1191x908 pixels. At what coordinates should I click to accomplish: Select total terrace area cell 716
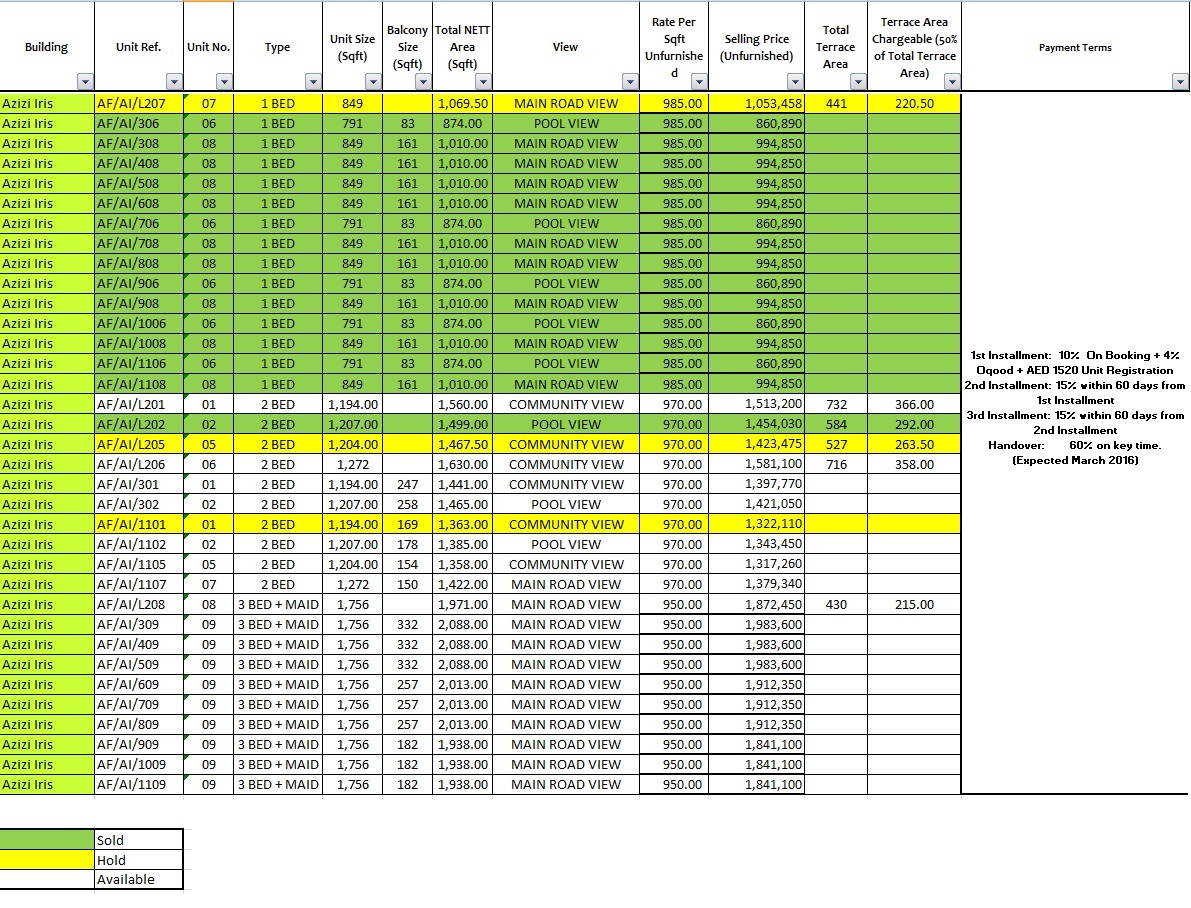coord(836,464)
